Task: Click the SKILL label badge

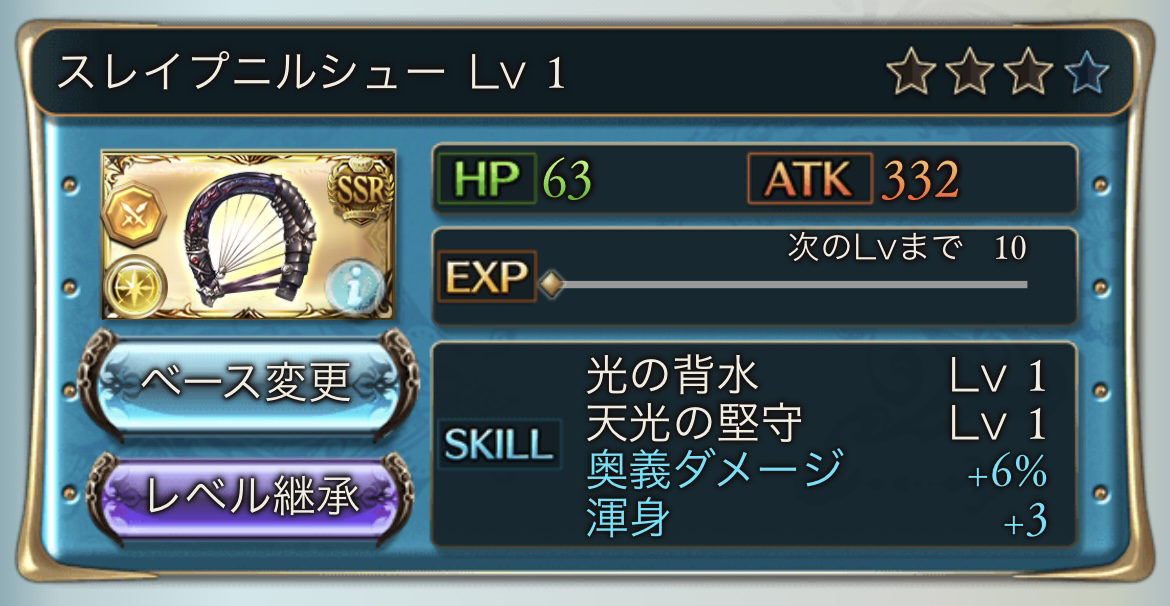Action: 499,445
